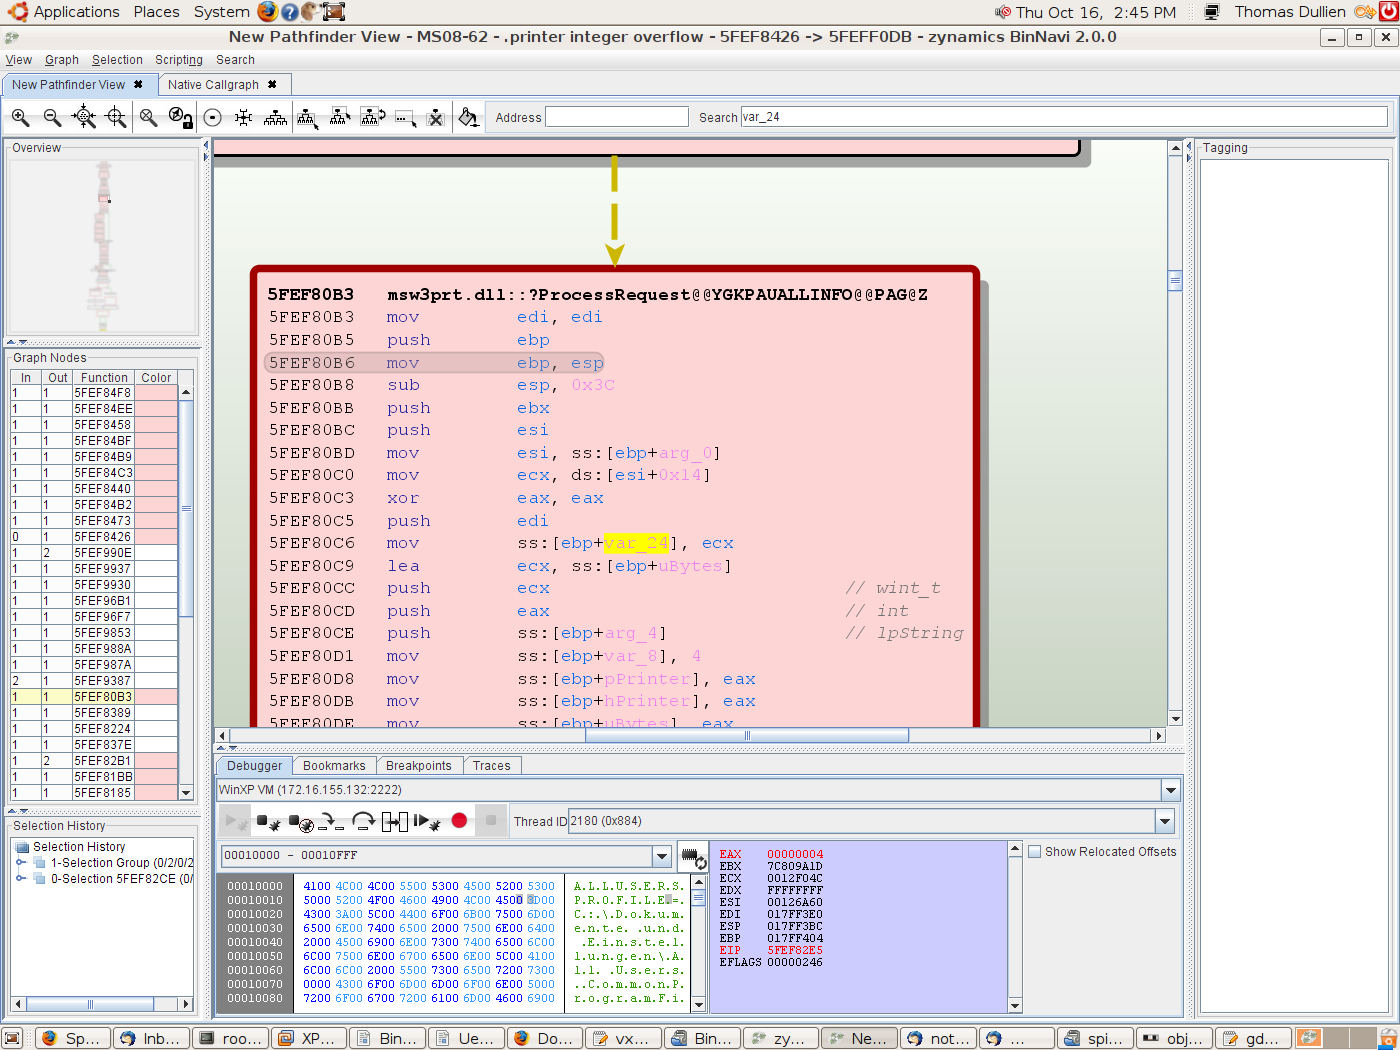The image size is (1400, 1050).
Task: Click the dotted selection rectangle icon
Action: click(x=405, y=118)
